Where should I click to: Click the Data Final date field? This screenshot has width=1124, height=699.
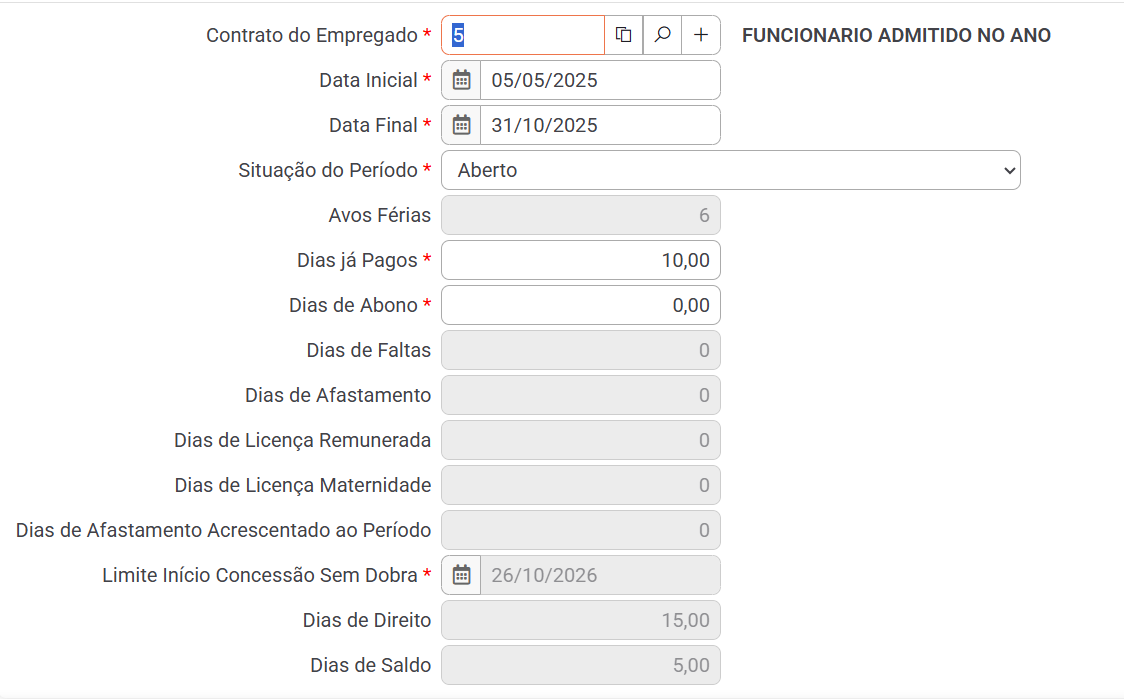(600, 125)
